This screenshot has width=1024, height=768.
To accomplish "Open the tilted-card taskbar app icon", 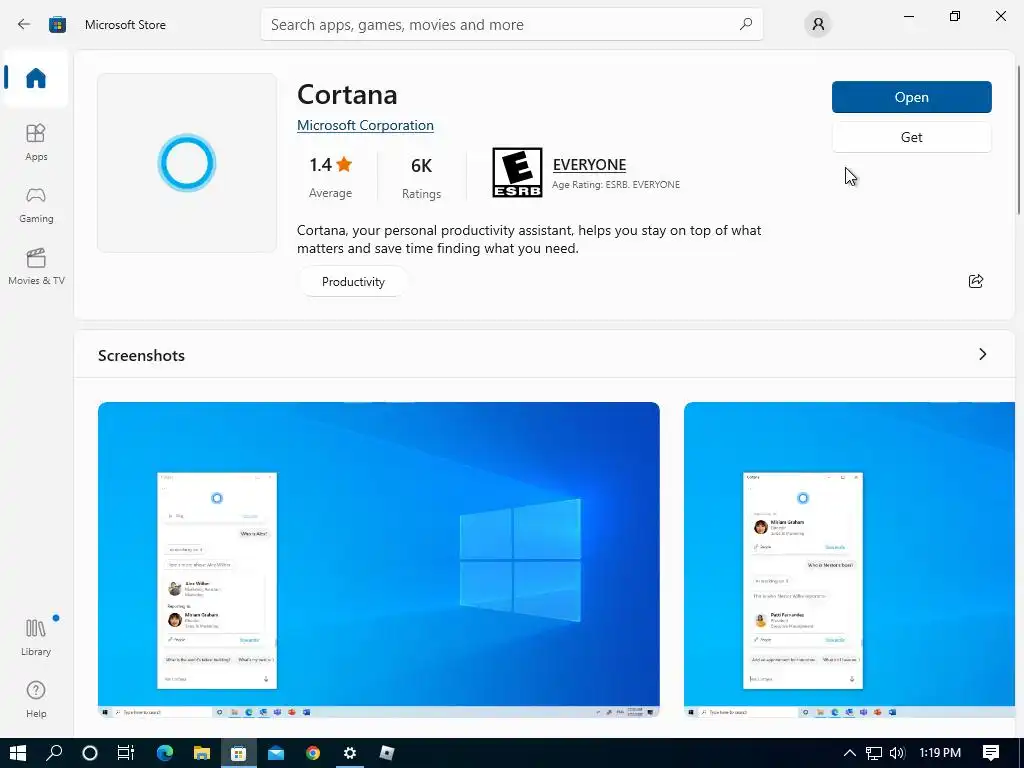I will [x=387, y=753].
